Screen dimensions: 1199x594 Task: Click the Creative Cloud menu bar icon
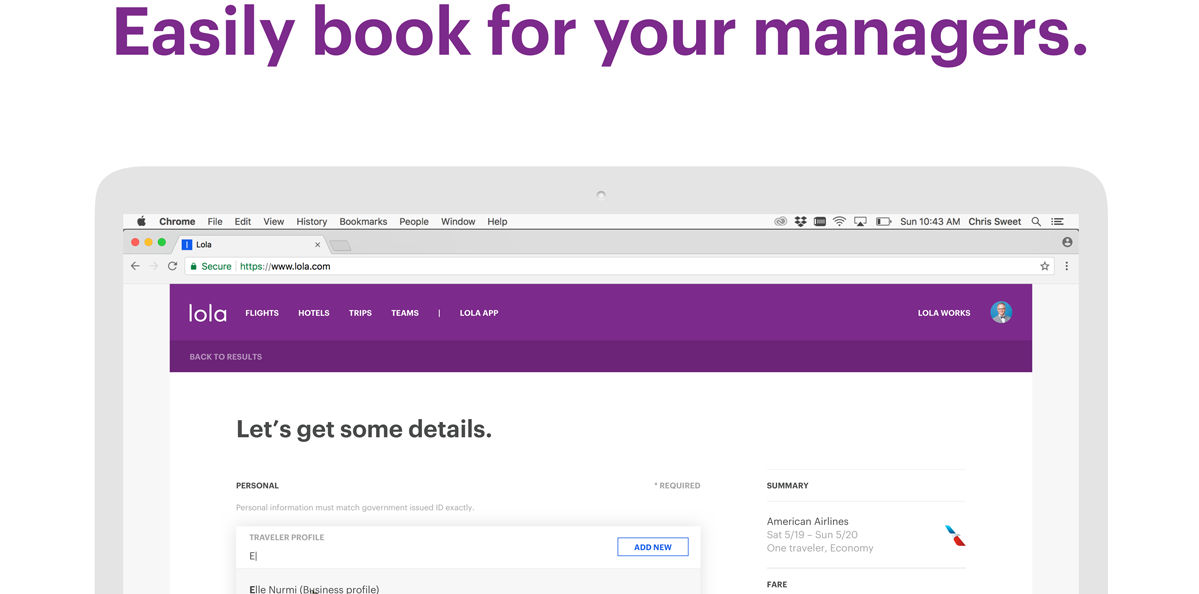click(x=781, y=222)
